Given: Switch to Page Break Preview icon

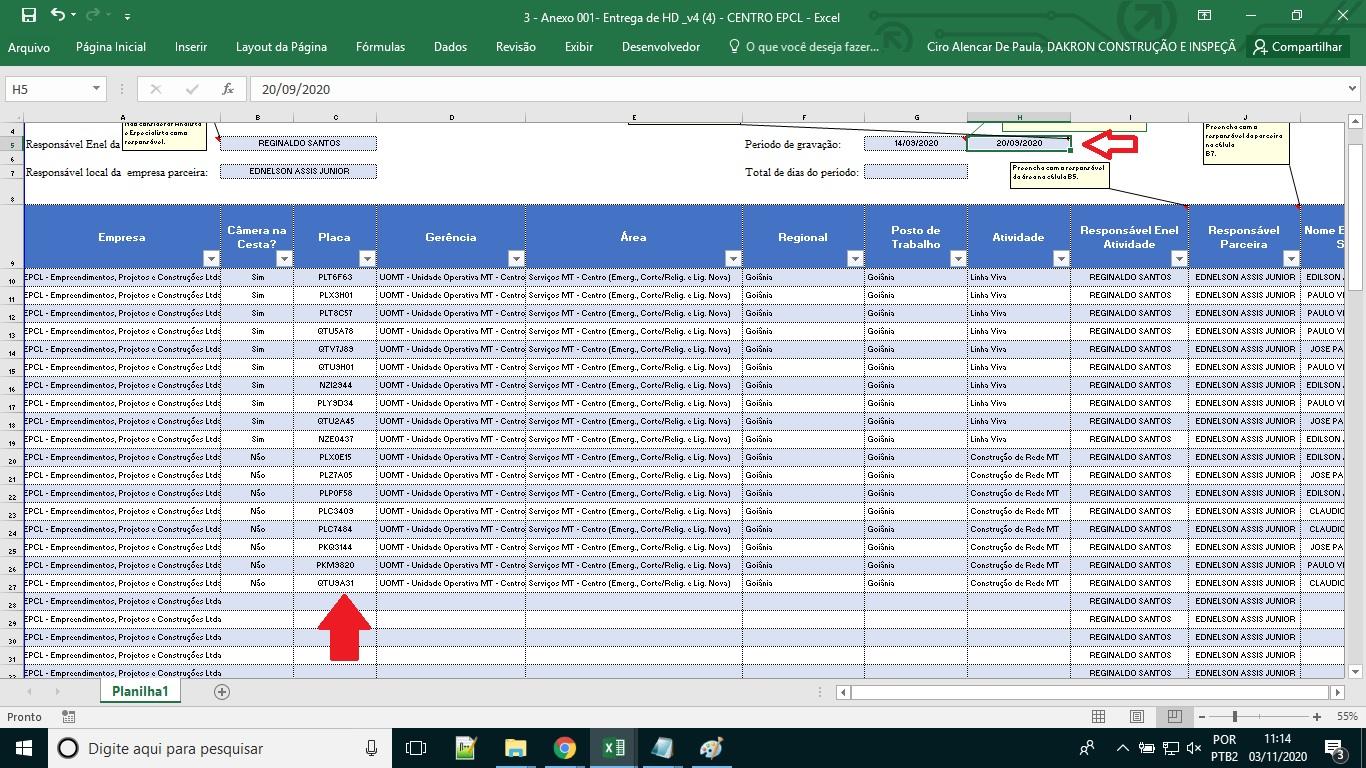Looking at the screenshot, I should pos(1175,717).
